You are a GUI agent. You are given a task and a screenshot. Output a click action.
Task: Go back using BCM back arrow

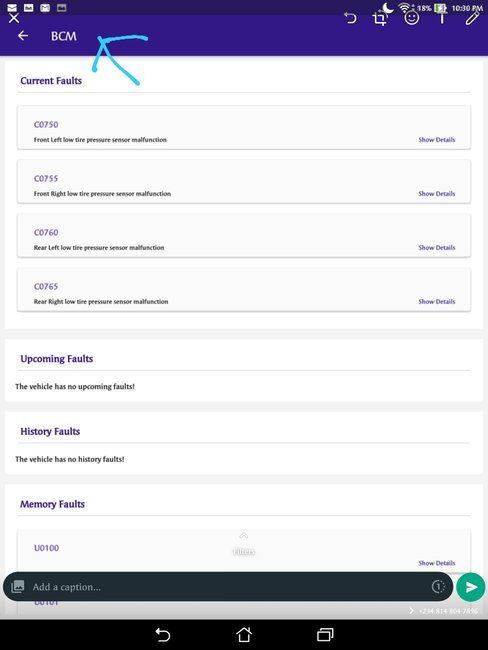[x=23, y=36]
